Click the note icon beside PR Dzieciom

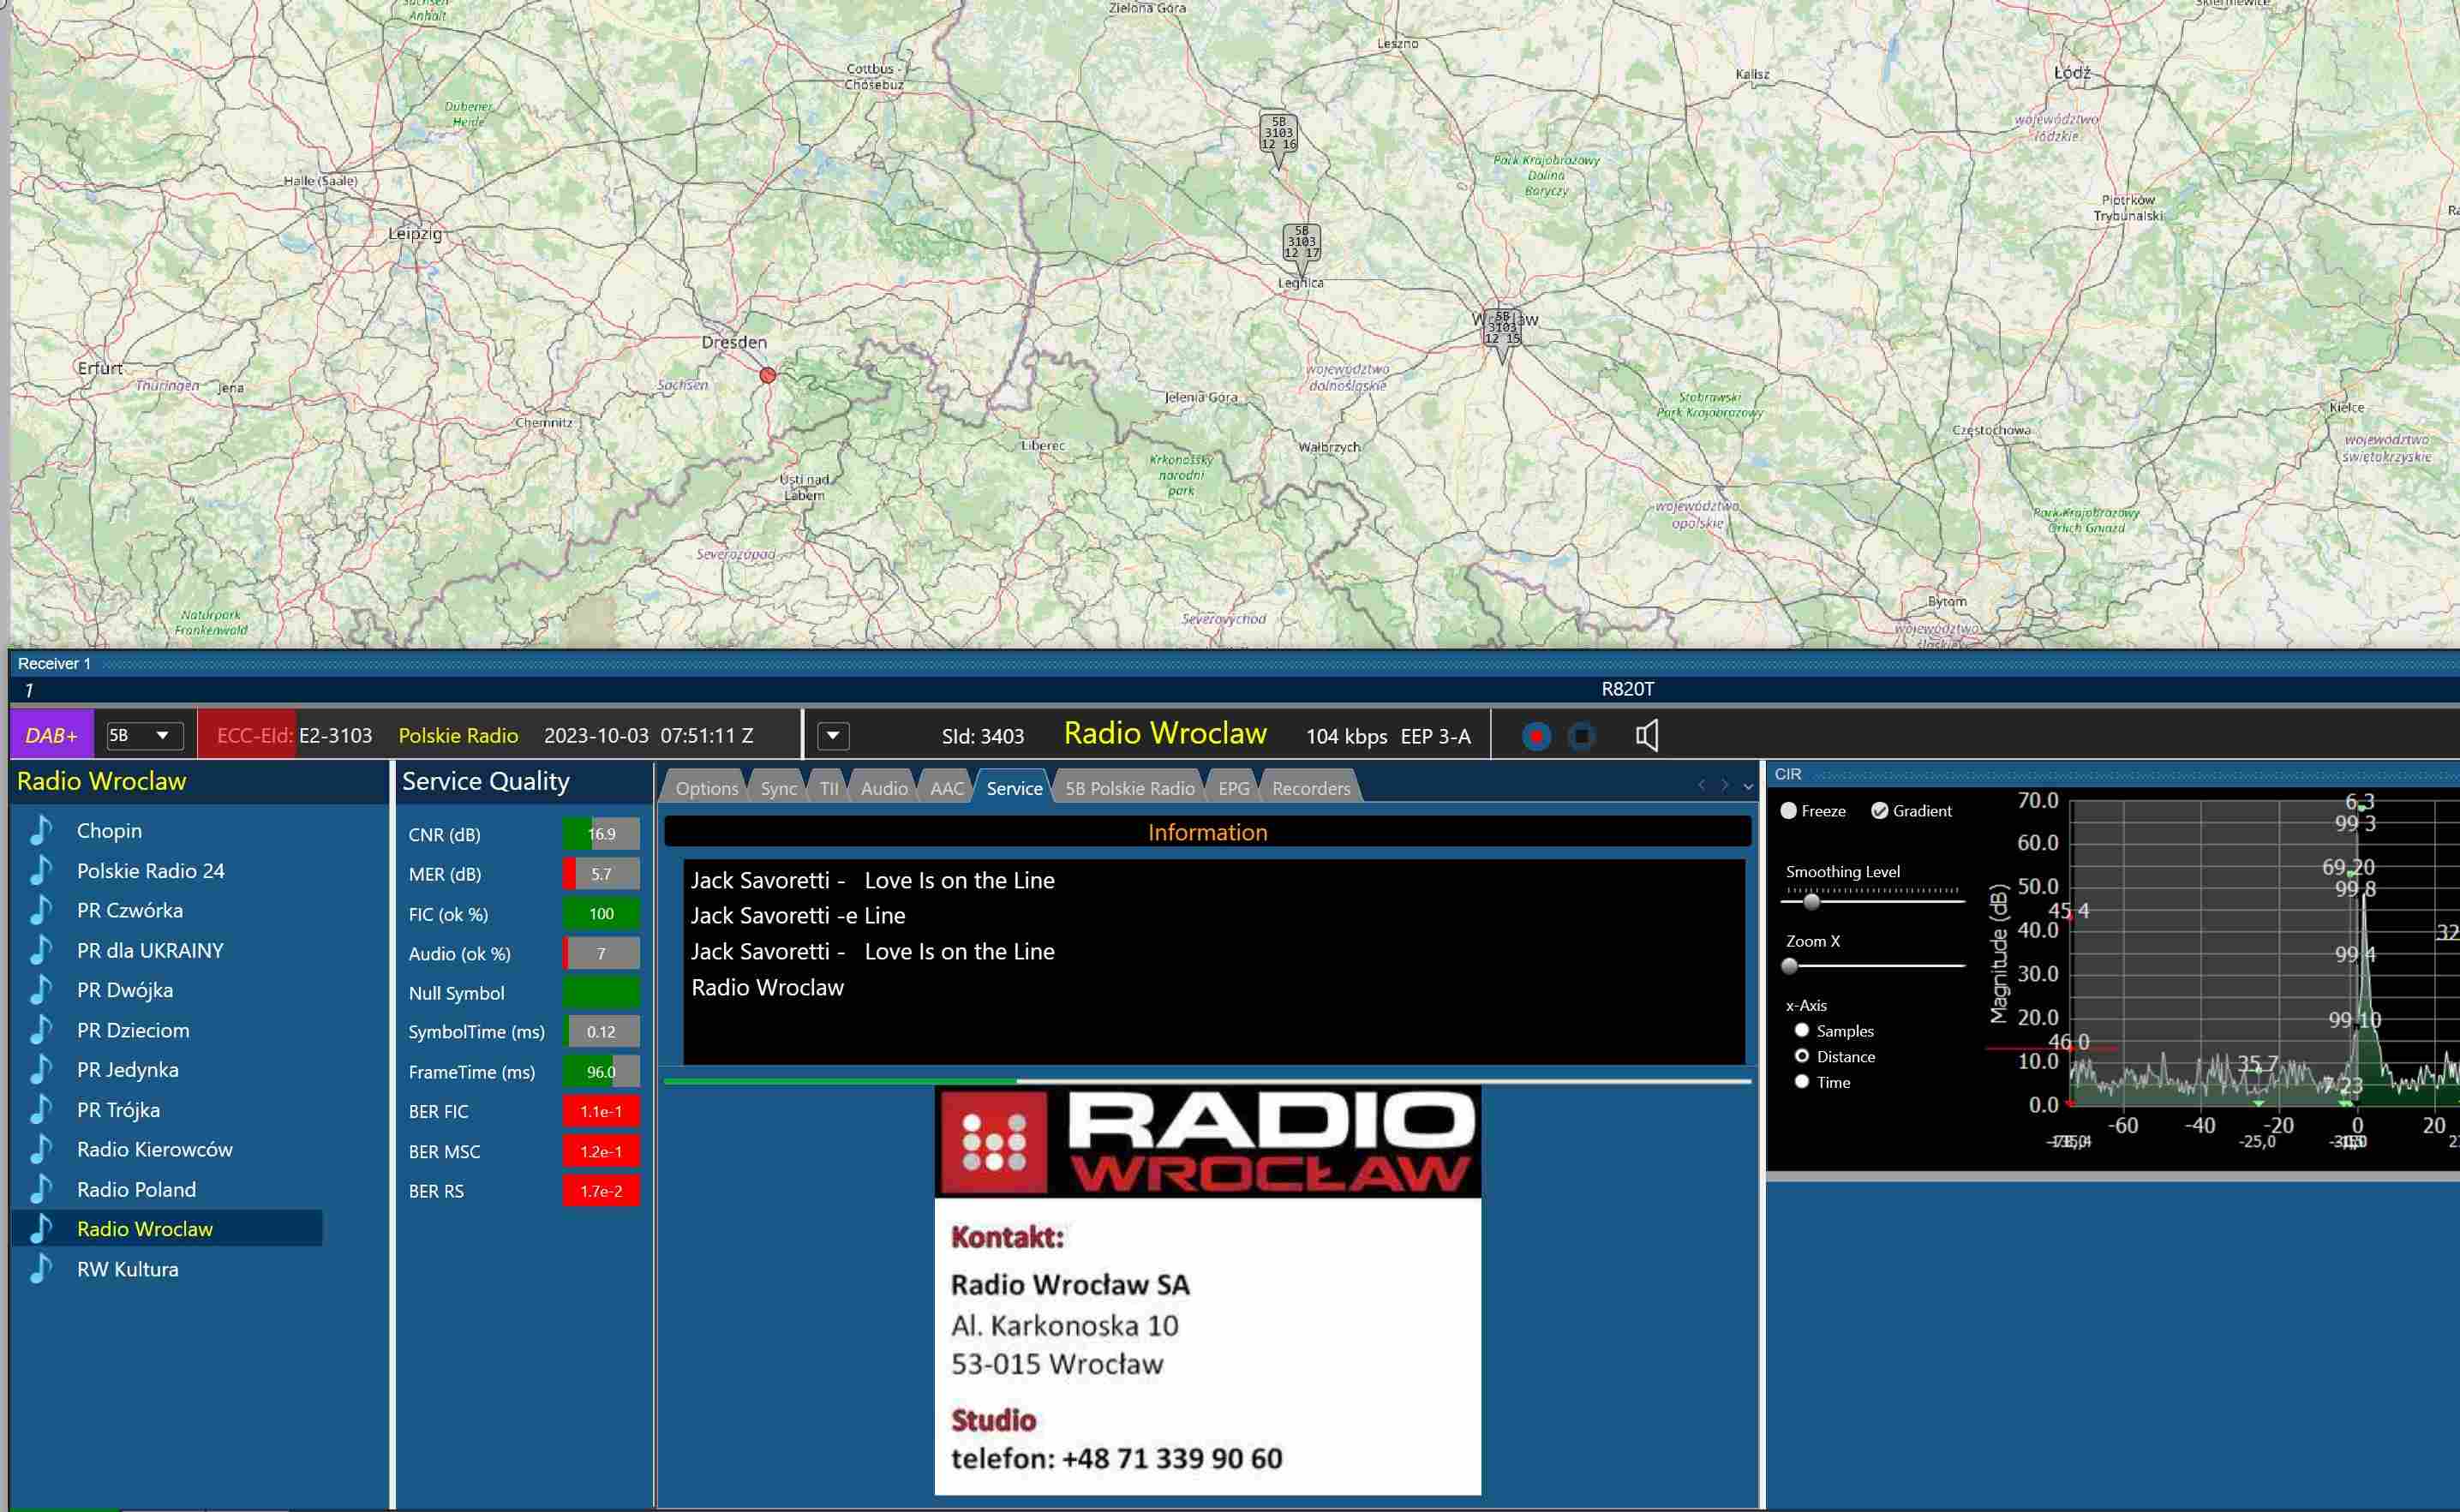point(41,1030)
